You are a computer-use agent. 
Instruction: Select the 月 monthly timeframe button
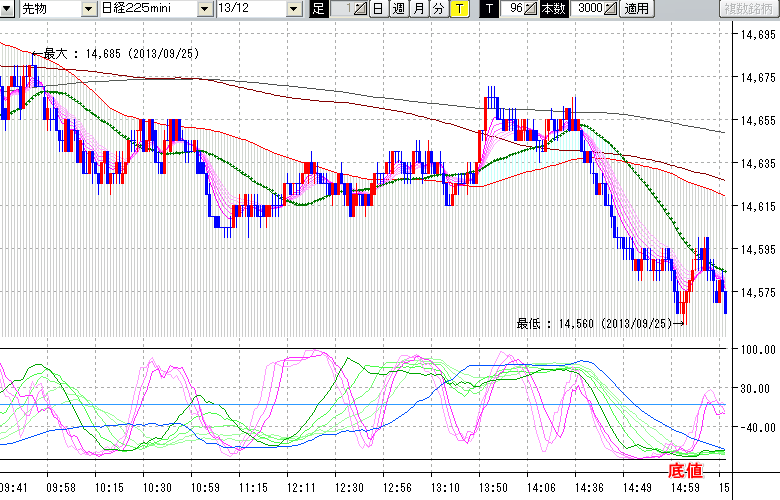tap(417, 9)
